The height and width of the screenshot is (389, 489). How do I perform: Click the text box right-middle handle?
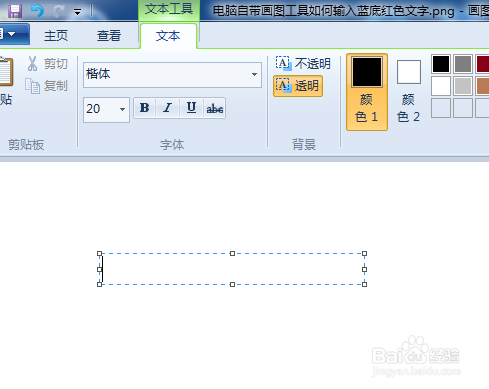364,269
